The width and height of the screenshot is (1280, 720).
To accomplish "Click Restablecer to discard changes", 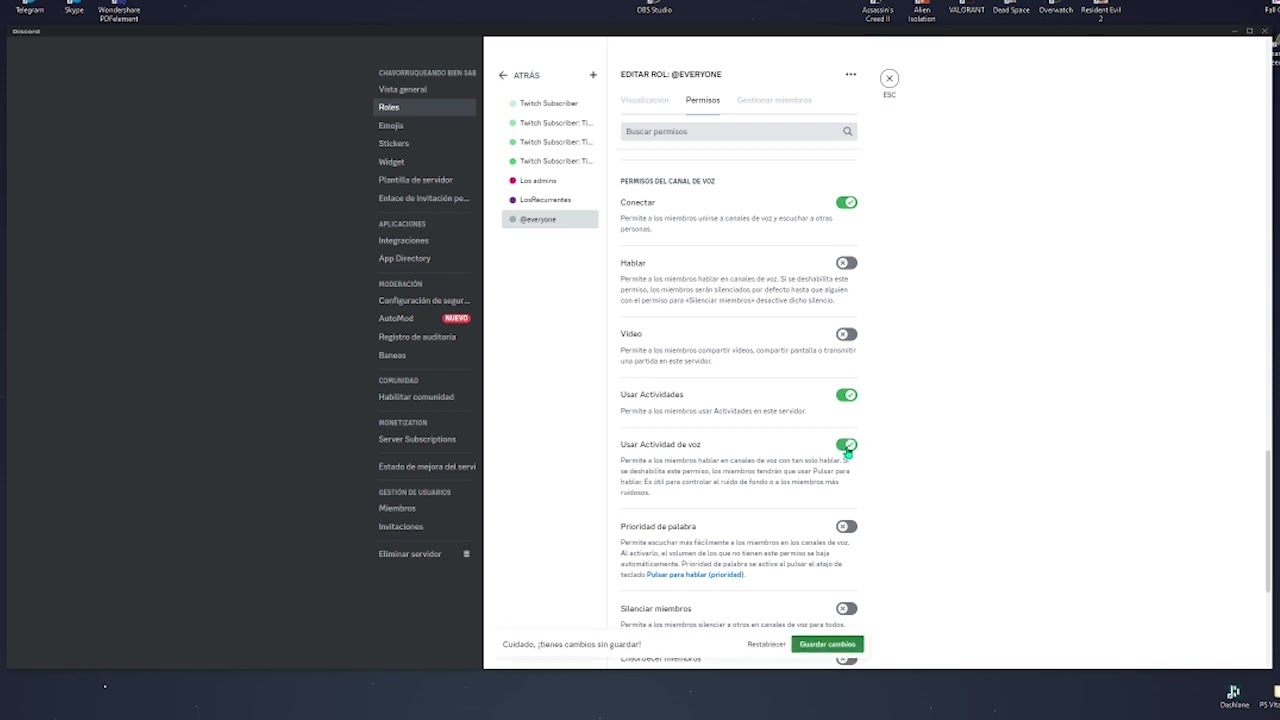I will 766,644.
